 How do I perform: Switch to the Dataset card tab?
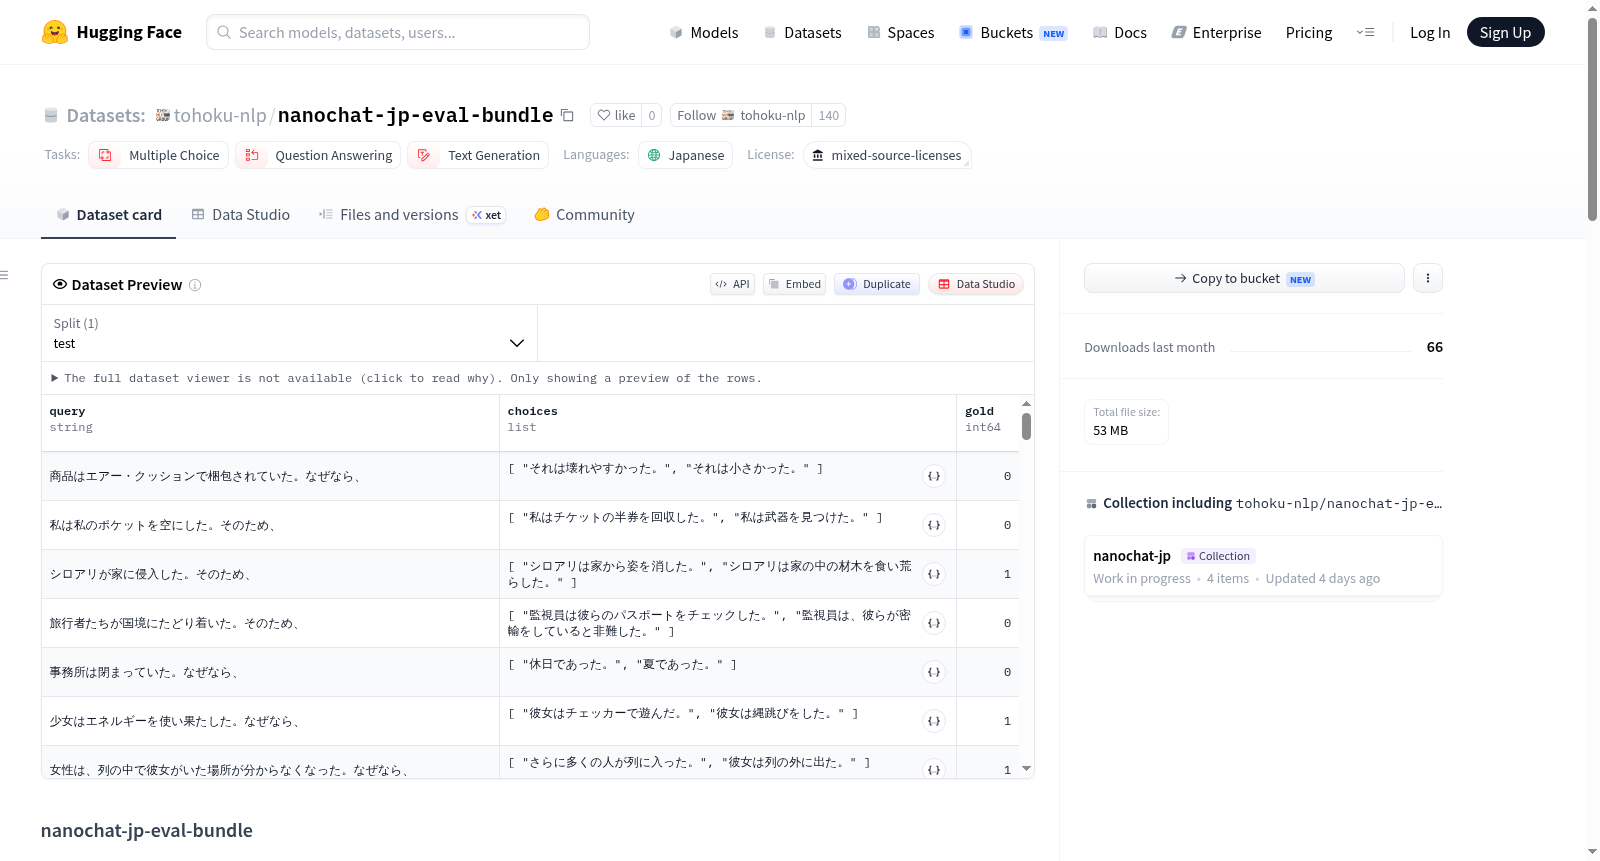pyautogui.click(x=108, y=214)
